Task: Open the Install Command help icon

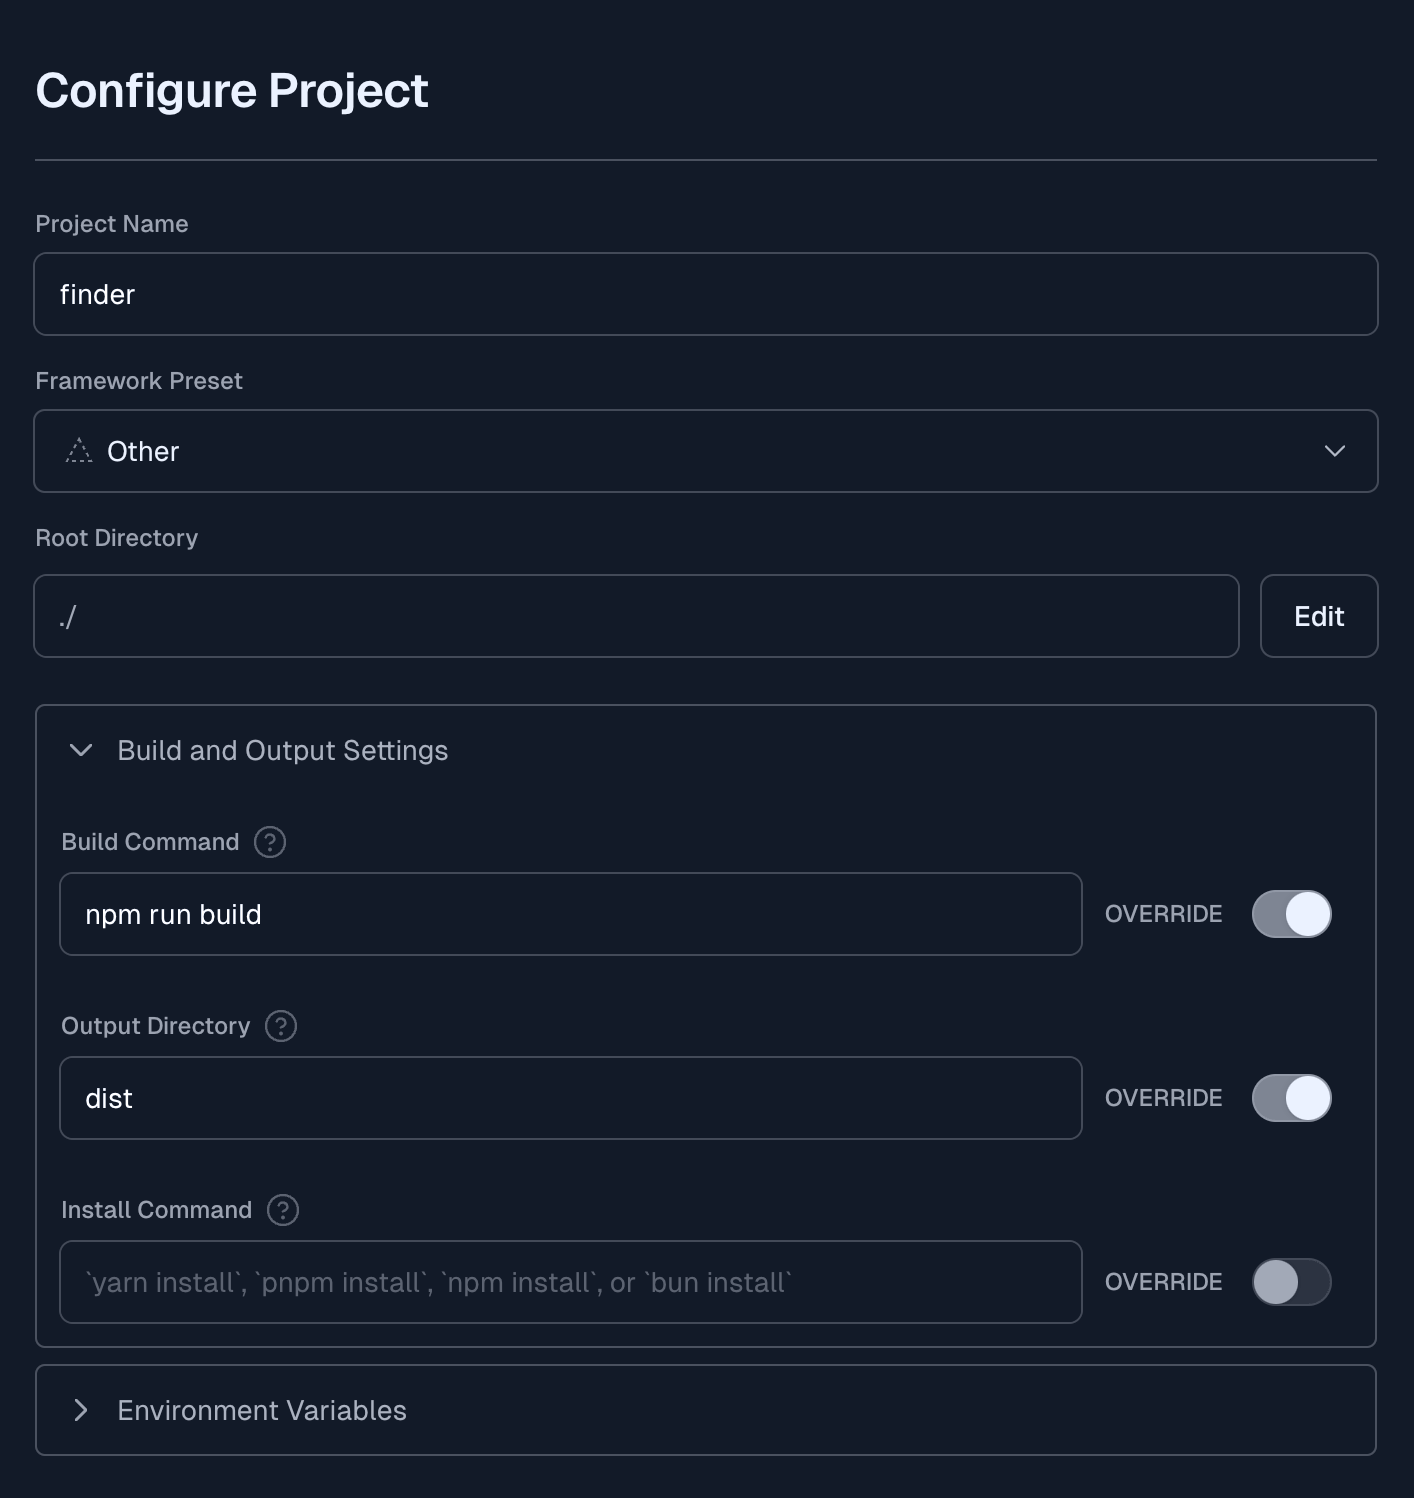Action: pos(283,1210)
